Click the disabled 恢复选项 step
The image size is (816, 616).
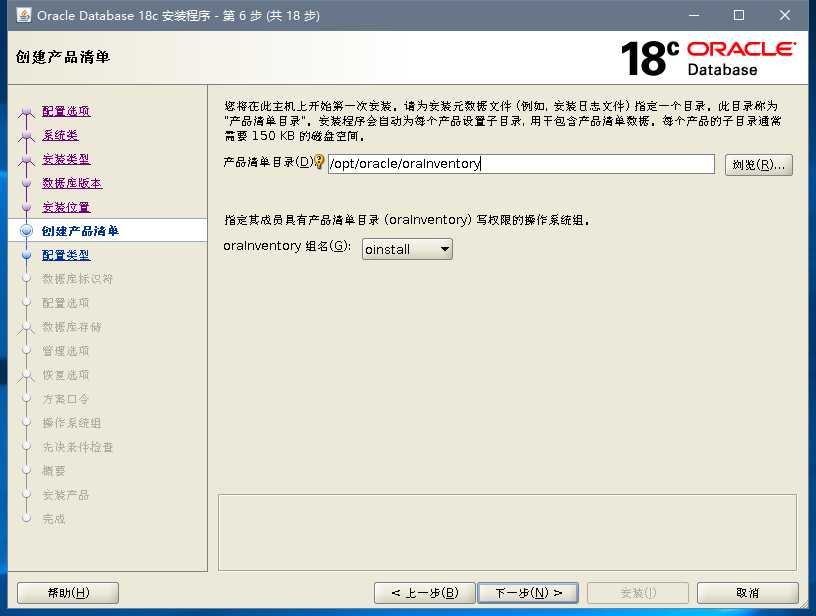pos(66,375)
